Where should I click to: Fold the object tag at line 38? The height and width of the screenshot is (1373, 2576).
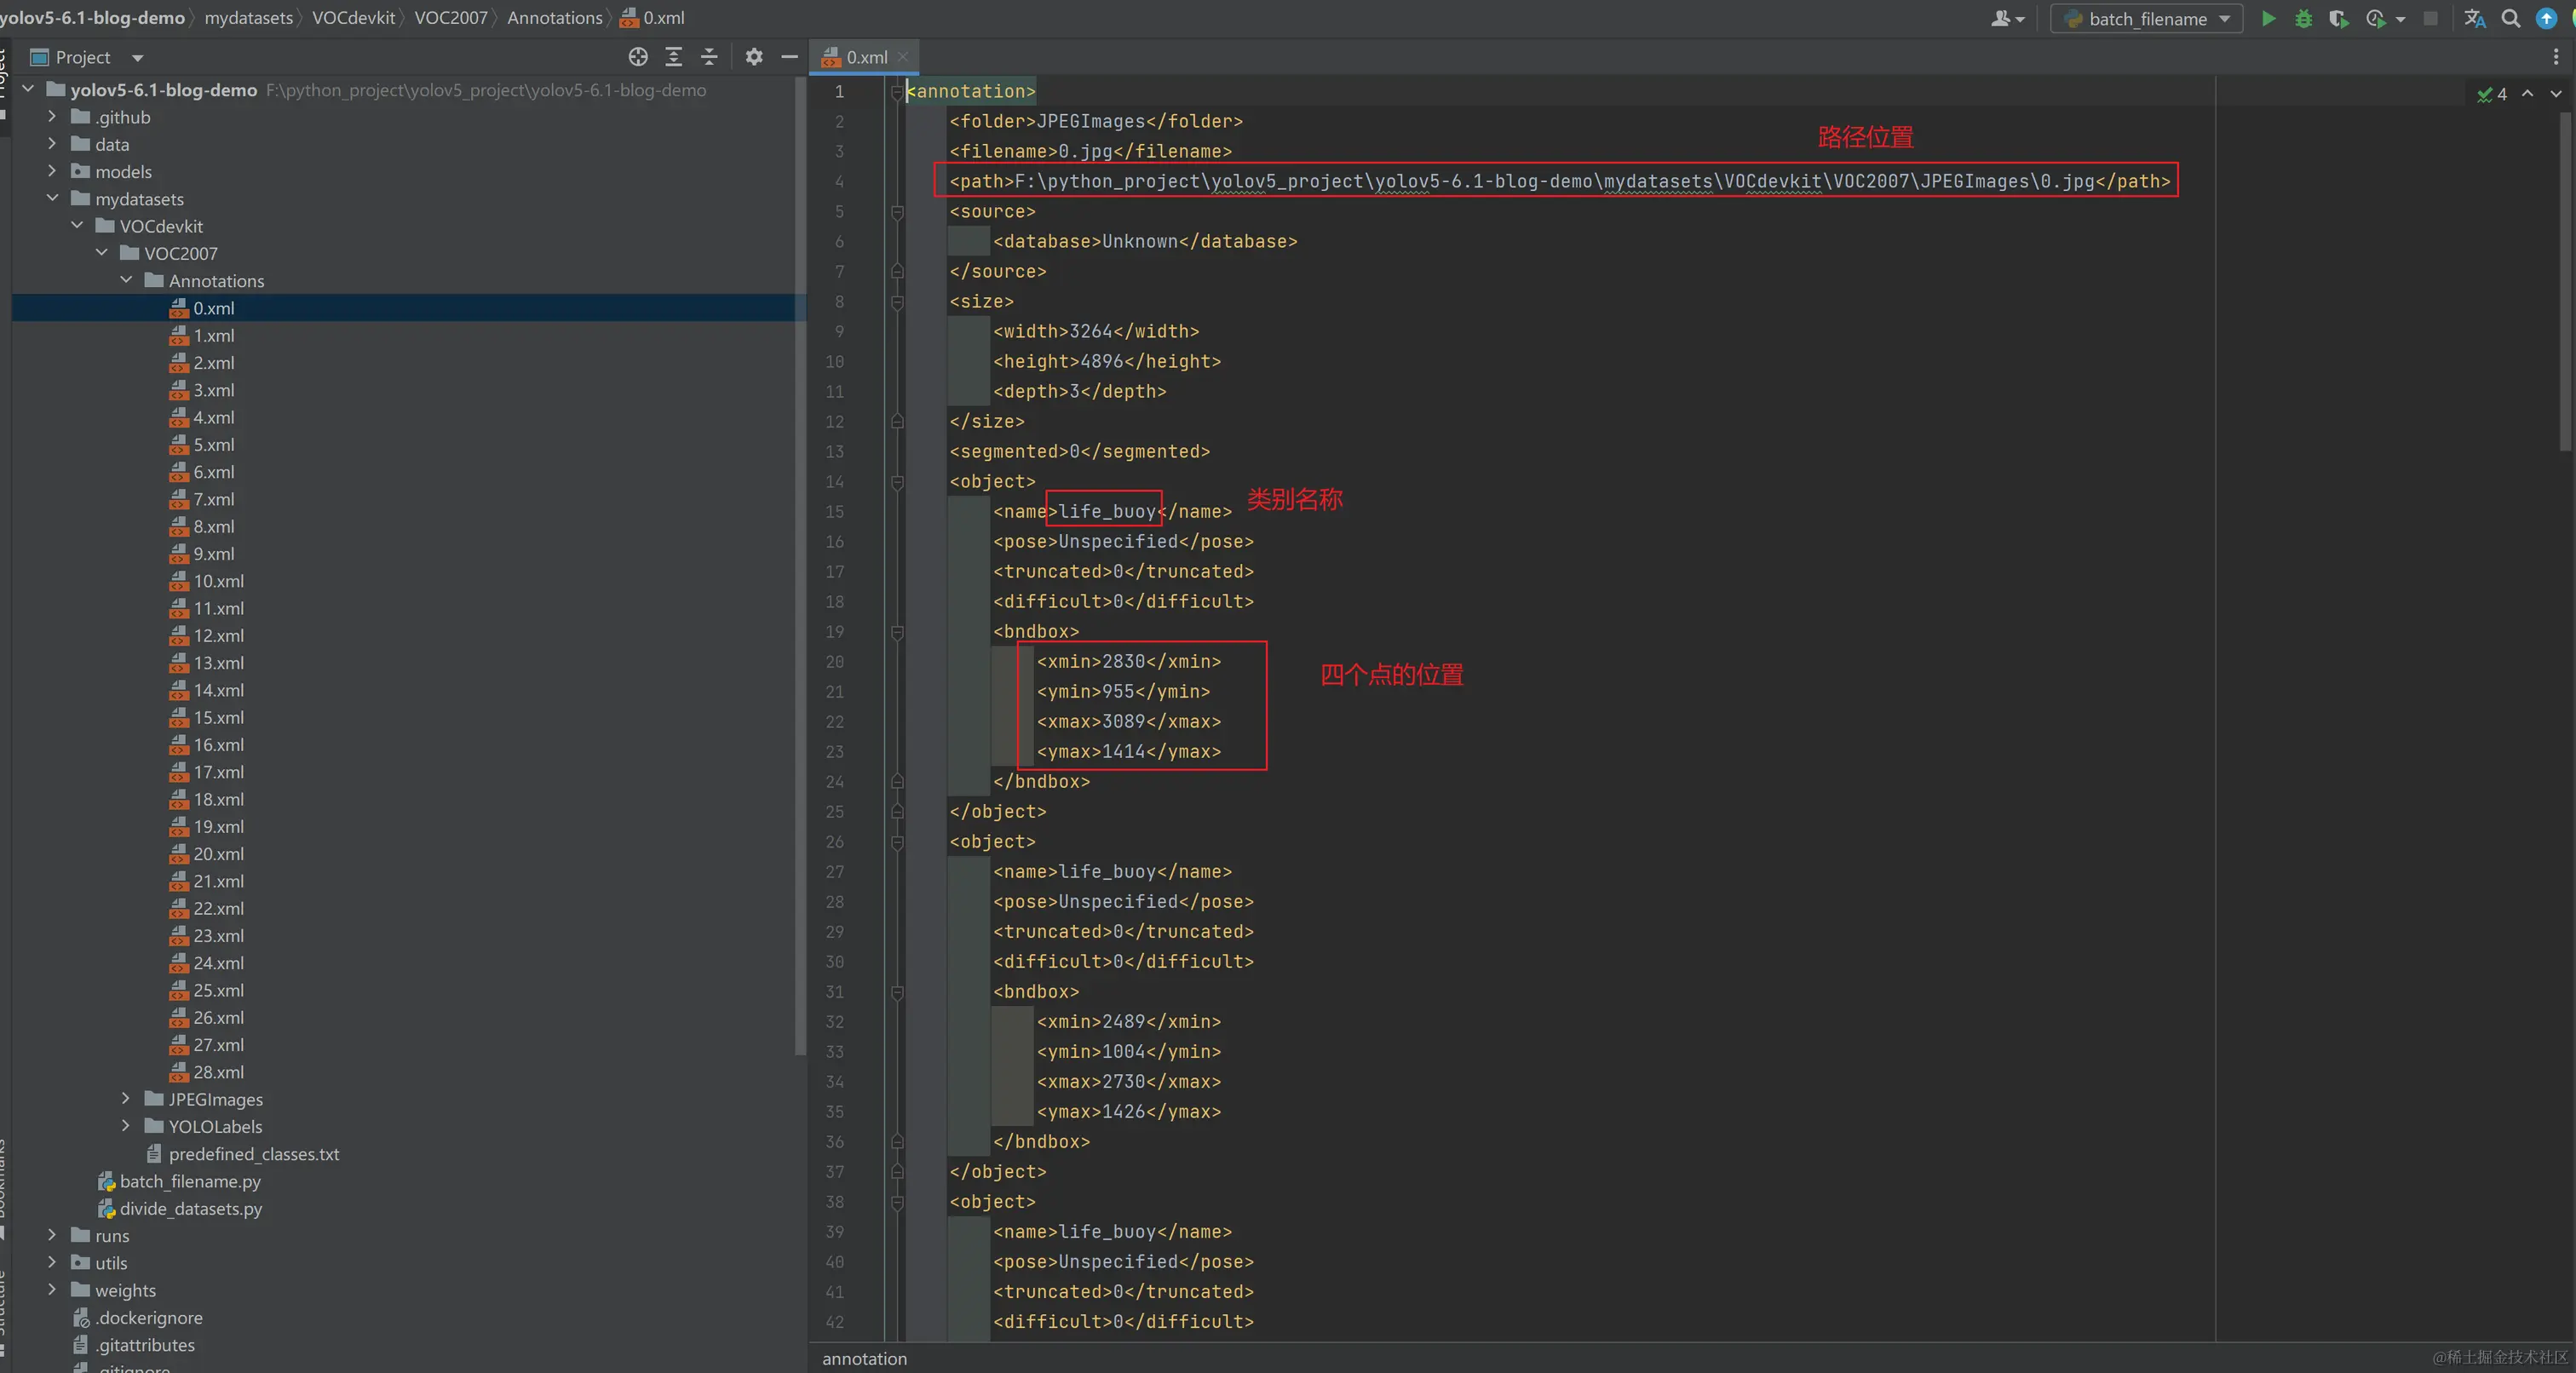pos(897,1202)
